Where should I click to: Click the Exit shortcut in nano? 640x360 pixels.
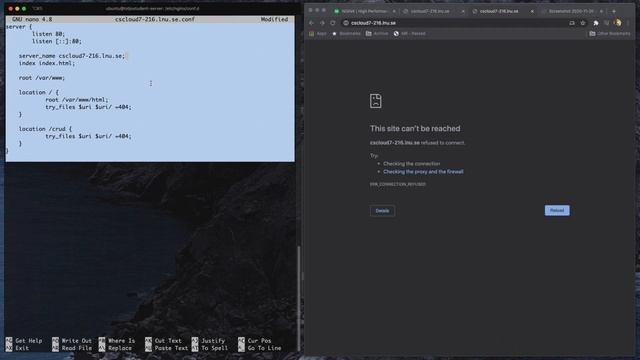pyautogui.click(x=18, y=348)
